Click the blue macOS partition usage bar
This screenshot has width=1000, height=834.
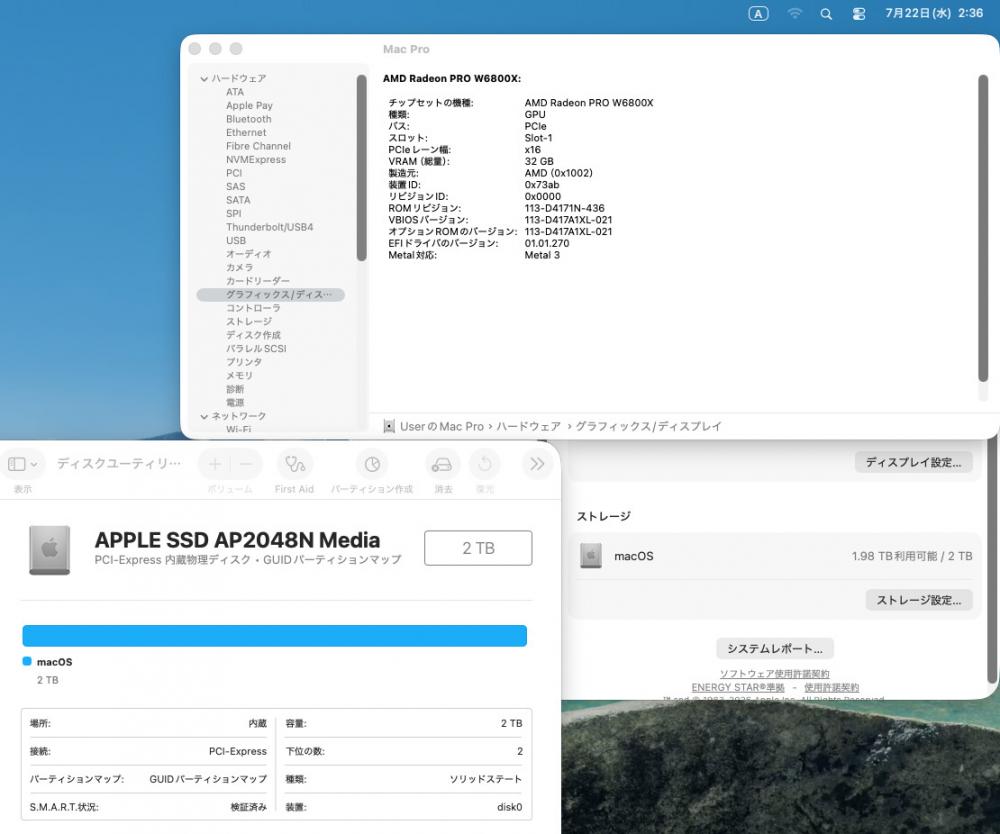[x=274, y=636]
